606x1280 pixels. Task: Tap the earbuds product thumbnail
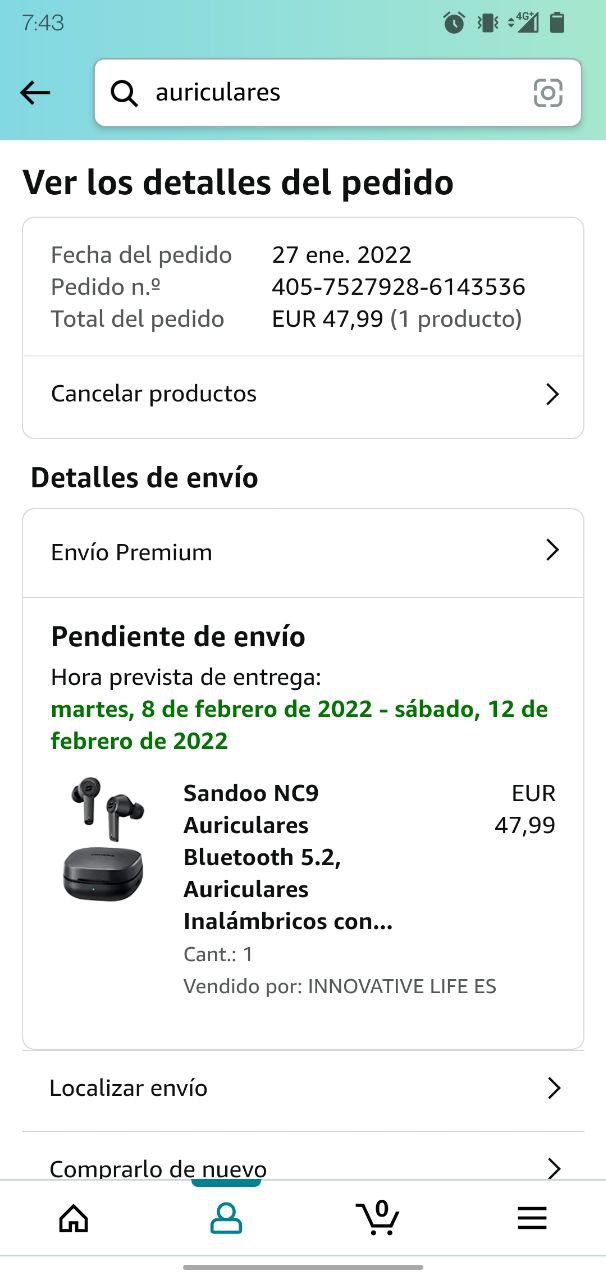[104, 840]
